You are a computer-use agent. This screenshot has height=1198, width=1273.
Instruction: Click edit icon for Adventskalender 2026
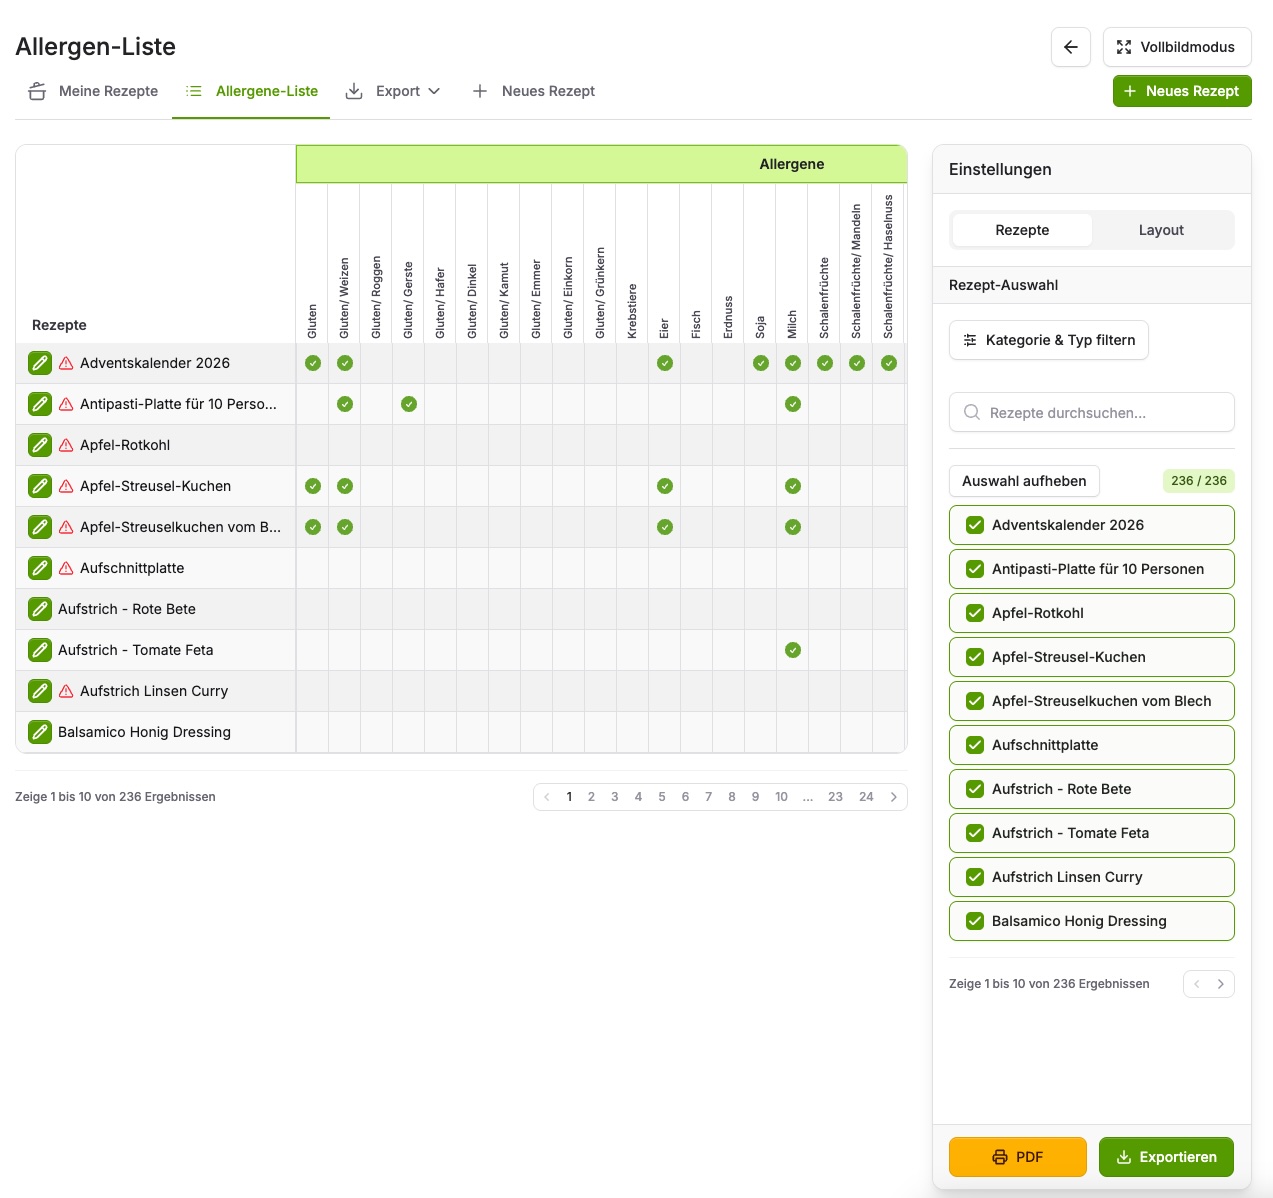coord(40,363)
